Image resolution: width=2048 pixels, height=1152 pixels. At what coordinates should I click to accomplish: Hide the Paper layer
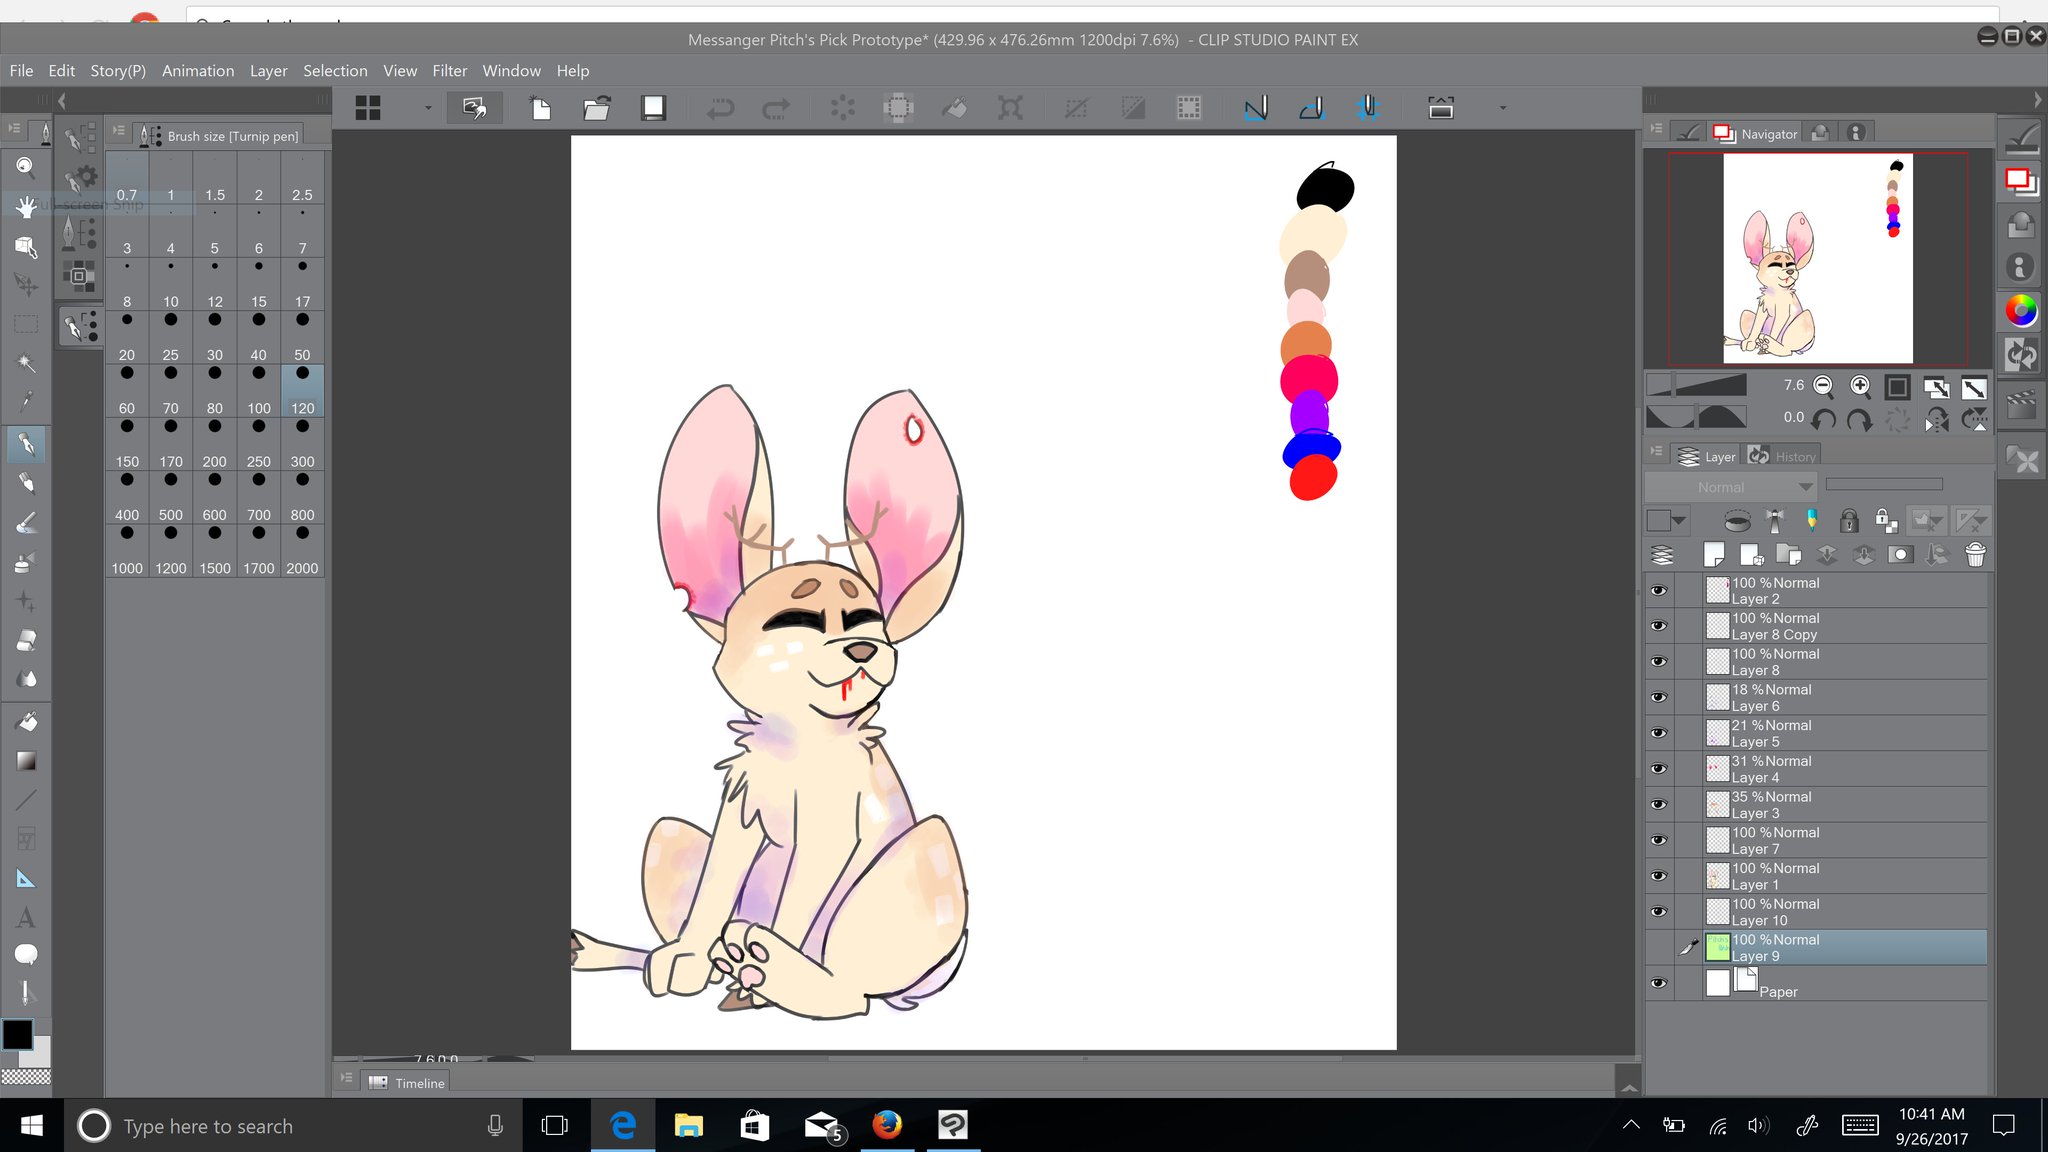tap(1659, 983)
